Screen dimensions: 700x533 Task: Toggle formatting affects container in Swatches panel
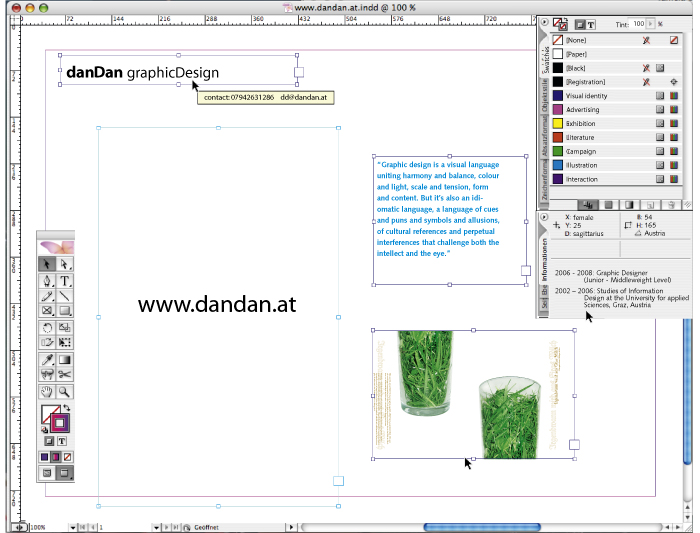click(580, 25)
